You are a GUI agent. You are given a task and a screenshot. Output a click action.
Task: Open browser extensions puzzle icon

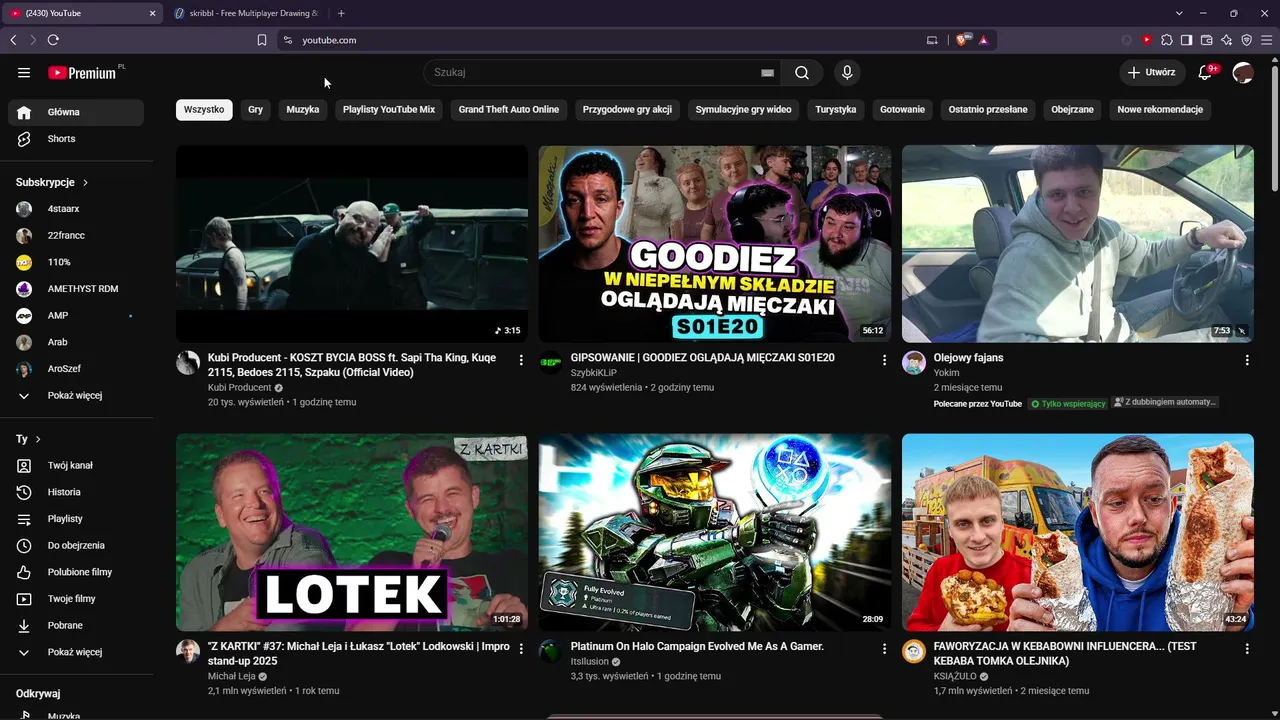1166,40
